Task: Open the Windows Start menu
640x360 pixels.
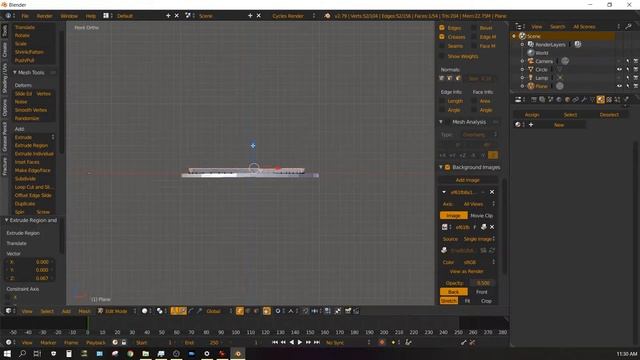Action: click(7, 353)
